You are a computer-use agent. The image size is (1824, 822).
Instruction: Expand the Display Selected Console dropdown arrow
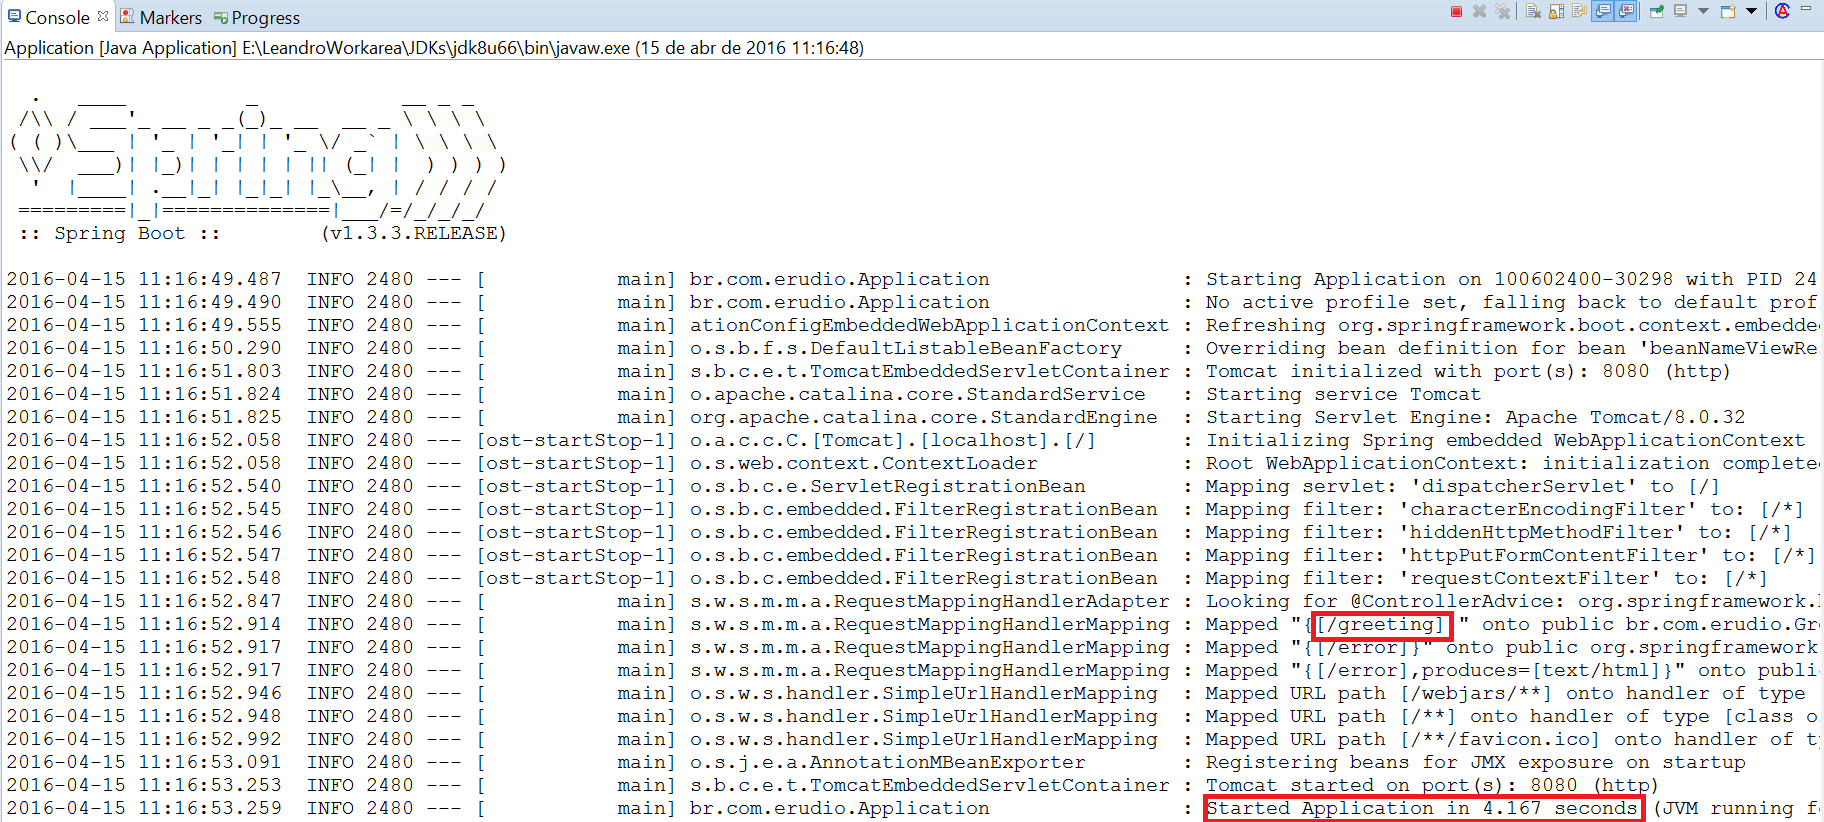[x=1703, y=12]
